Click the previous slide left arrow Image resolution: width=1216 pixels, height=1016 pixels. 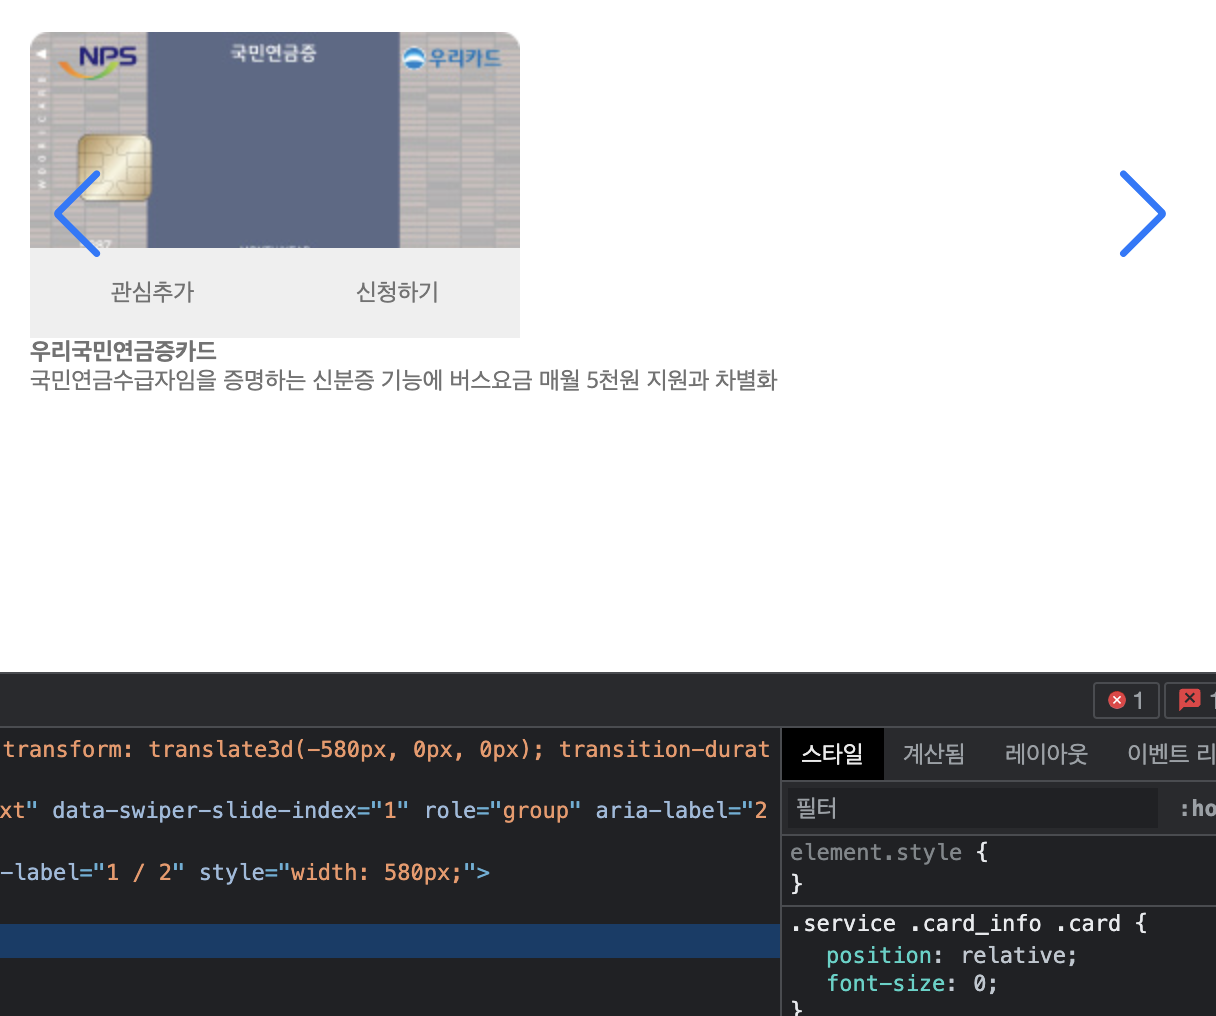click(x=78, y=213)
